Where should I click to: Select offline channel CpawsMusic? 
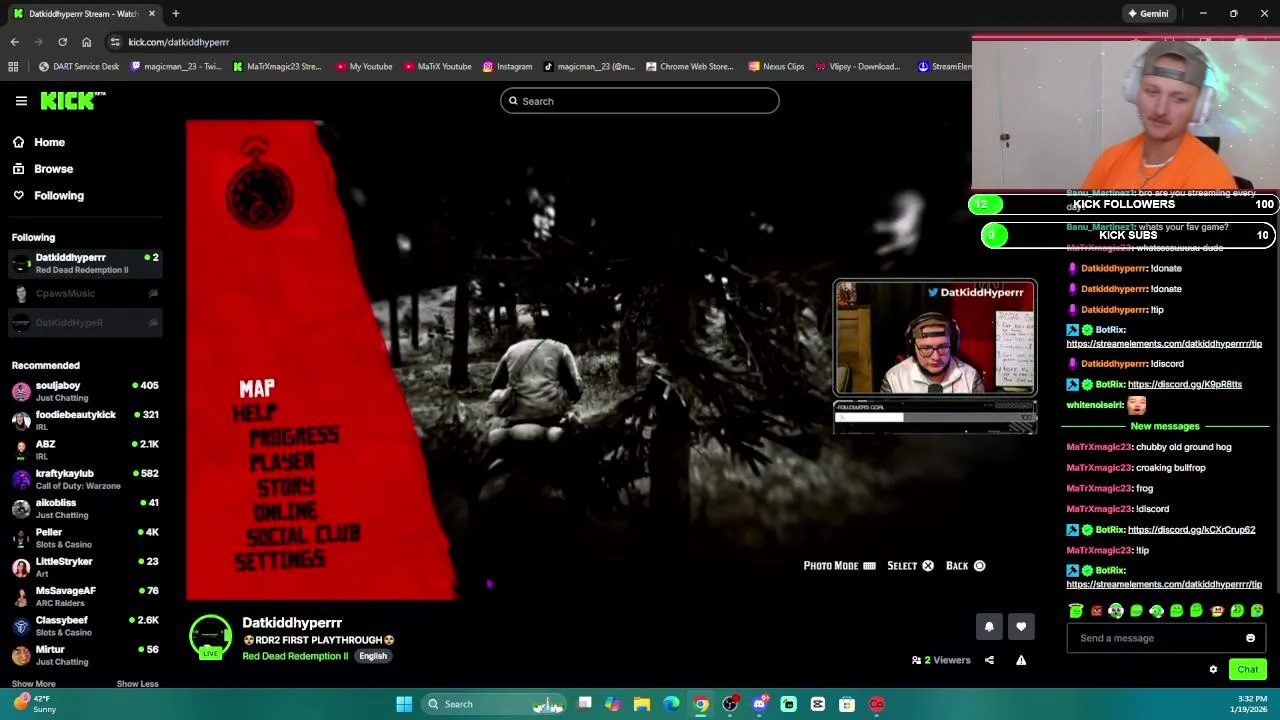(x=85, y=293)
